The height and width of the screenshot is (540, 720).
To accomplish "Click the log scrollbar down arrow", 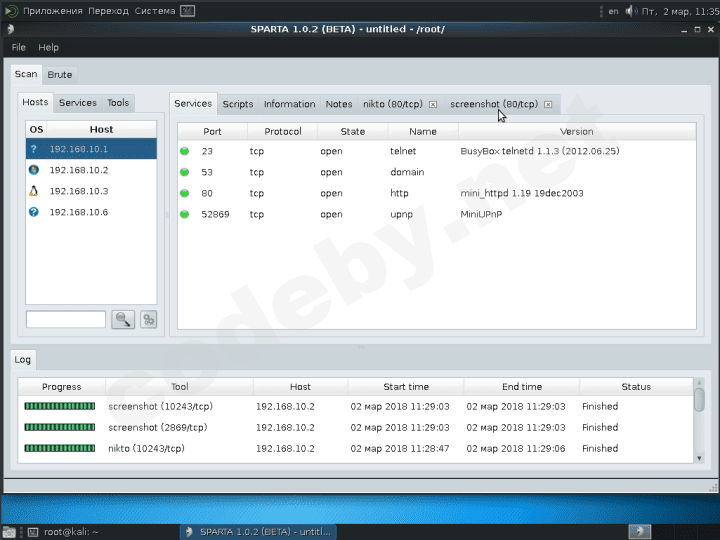I will pyautogui.click(x=699, y=457).
